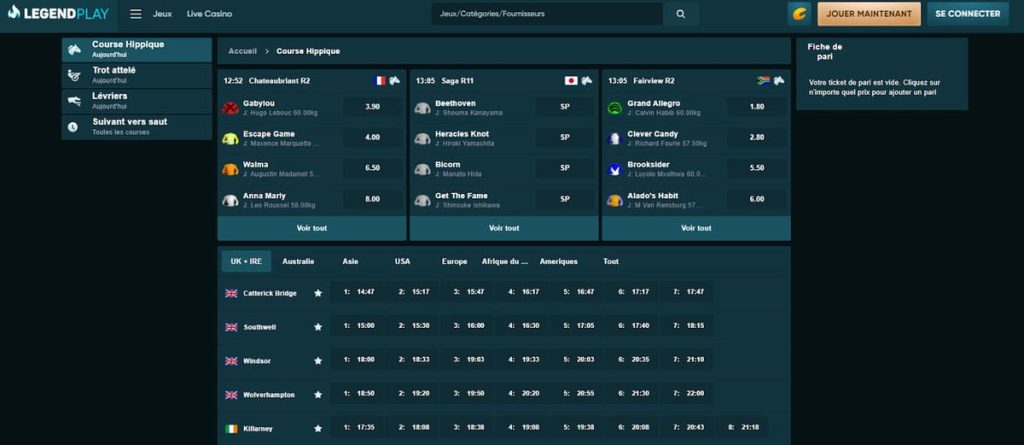
Task: Favorite Southwell with its star
Action: click(x=318, y=327)
